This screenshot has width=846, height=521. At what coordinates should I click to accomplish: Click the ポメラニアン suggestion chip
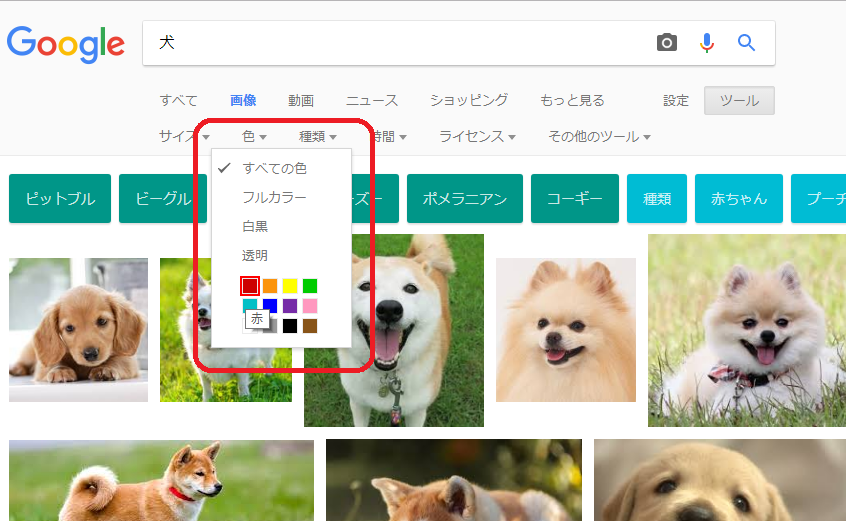click(x=465, y=198)
